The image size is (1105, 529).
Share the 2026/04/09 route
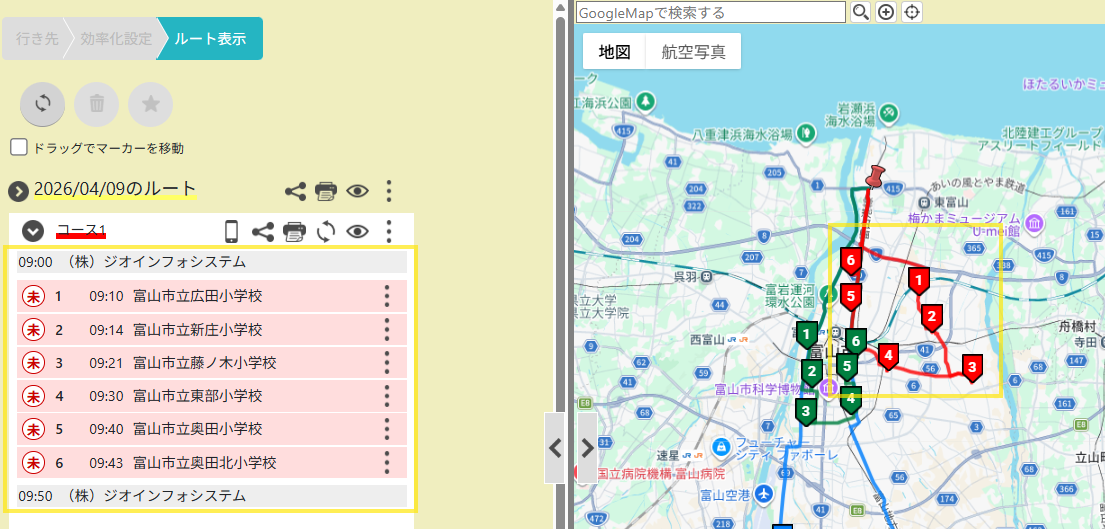tap(295, 191)
